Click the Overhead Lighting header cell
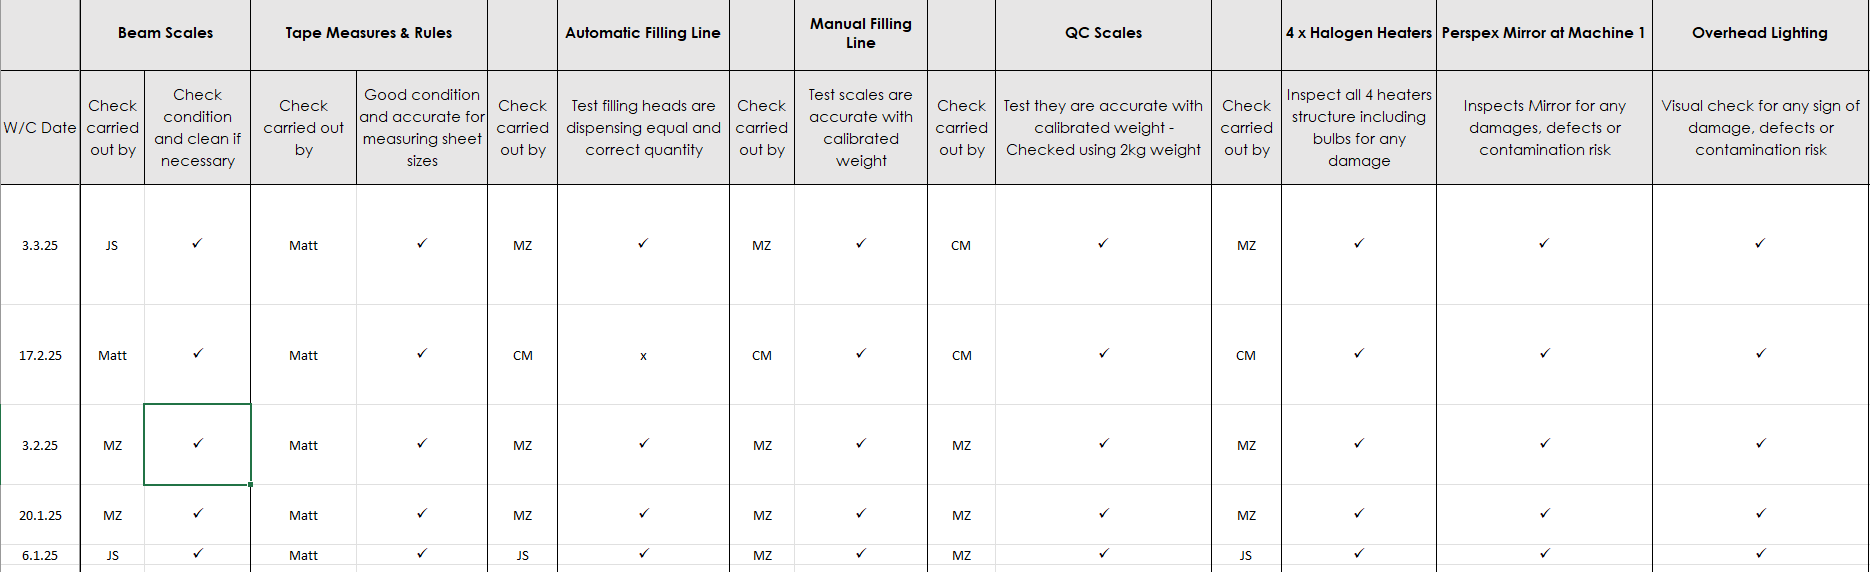1870x572 pixels. (x=1759, y=33)
